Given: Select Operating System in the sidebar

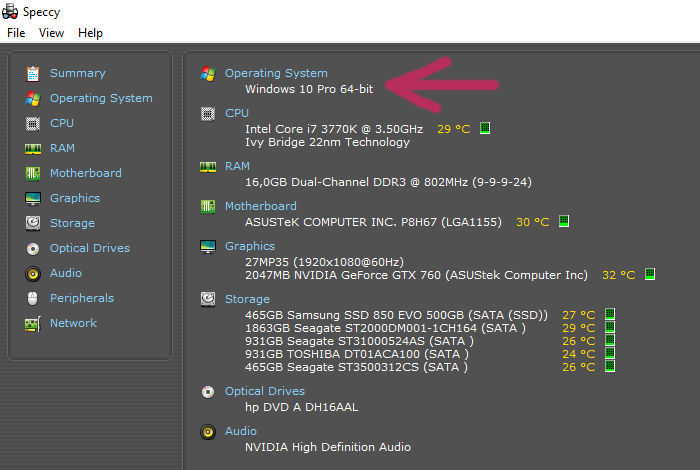Looking at the screenshot, I should [101, 98].
